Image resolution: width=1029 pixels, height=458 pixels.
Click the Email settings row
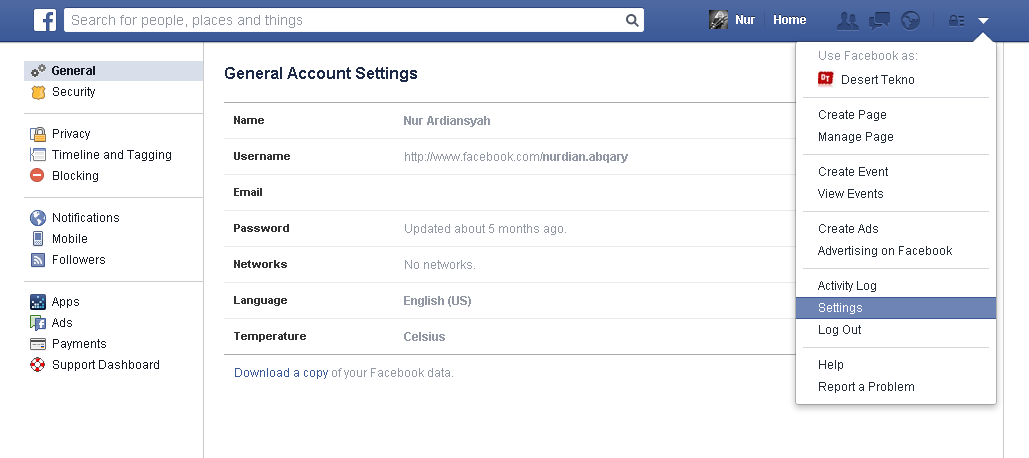510,193
